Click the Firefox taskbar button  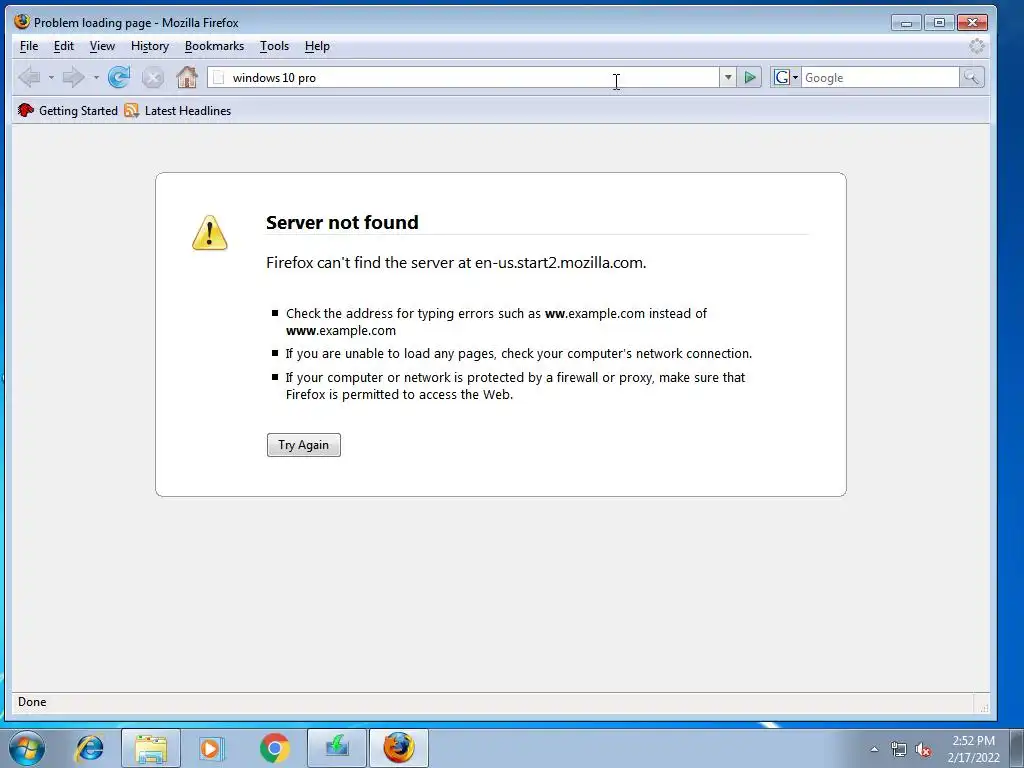pos(399,748)
